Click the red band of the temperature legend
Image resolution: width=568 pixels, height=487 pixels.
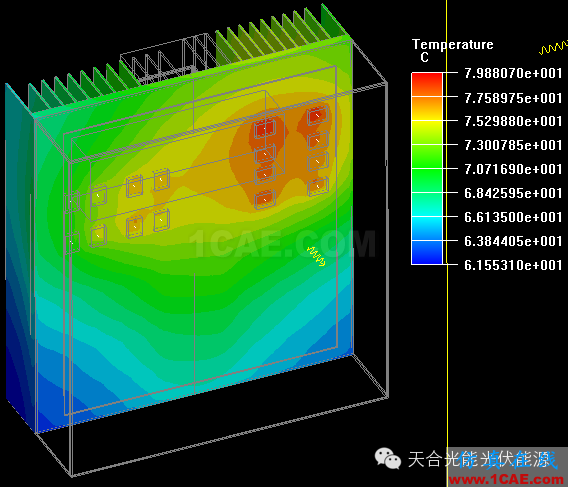(x=427, y=84)
